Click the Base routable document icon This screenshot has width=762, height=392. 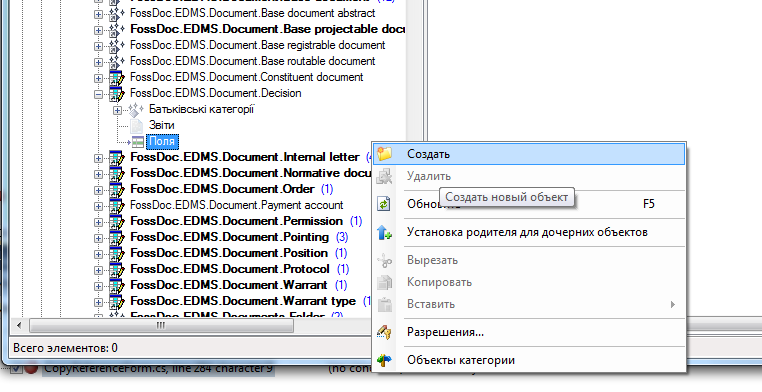(117, 62)
